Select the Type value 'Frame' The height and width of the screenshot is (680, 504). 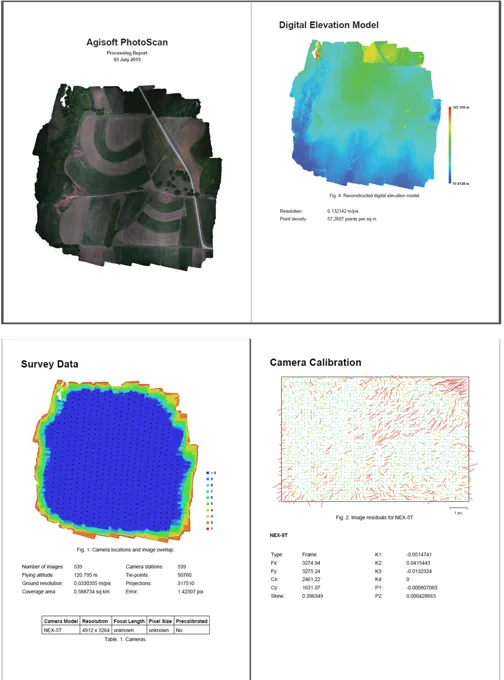pyautogui.click(x=309, y=555)
